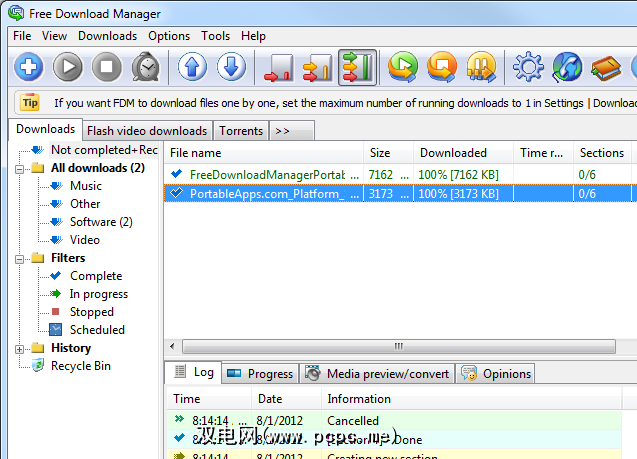Click the Time column header in log
637x459 pixels.
pos(209,398)
